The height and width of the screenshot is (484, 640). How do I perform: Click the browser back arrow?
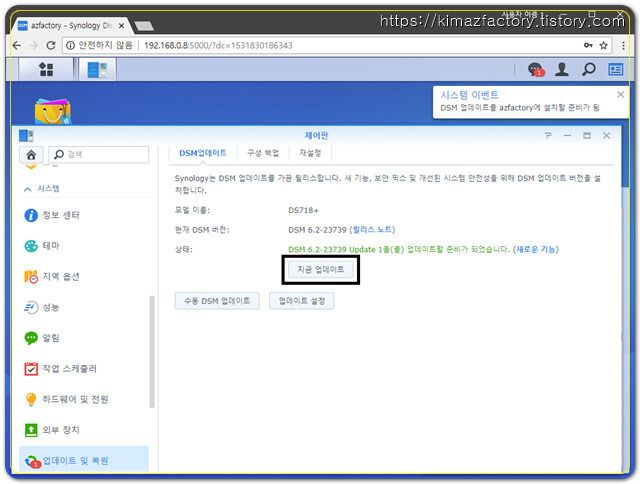(17, 45)
